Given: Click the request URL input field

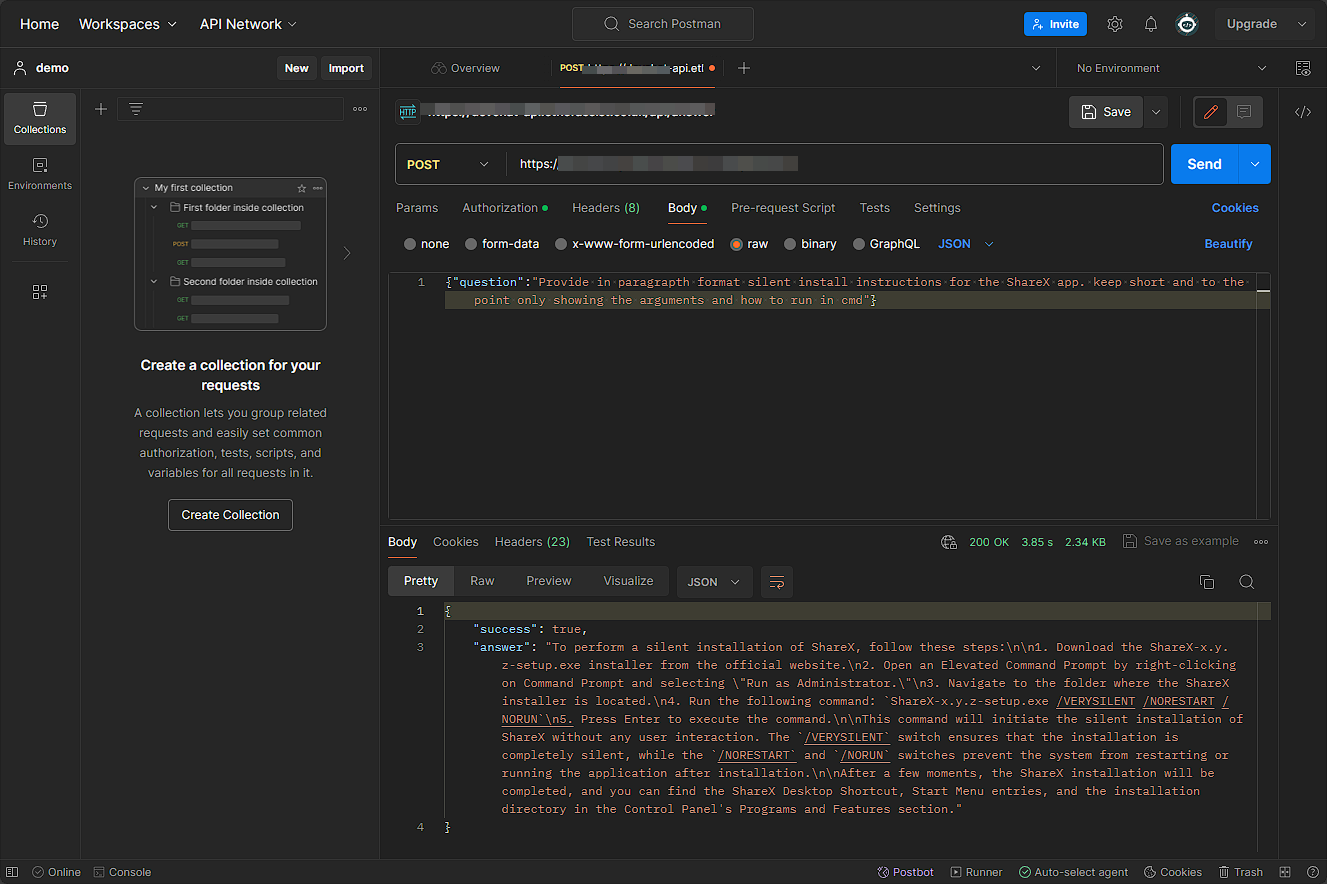Looking at the screenshot, I should point(835,164).
